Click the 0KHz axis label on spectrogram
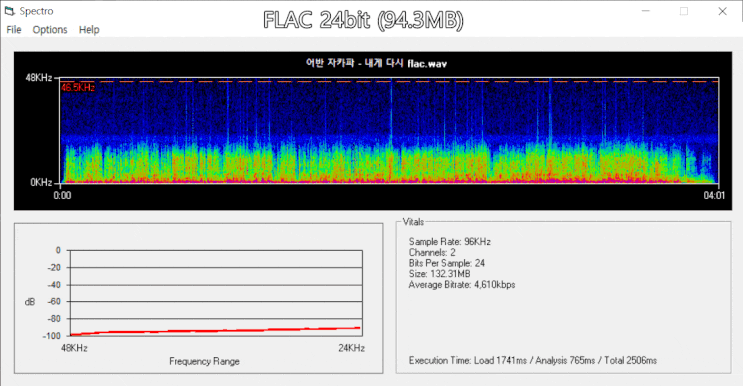 pos(41,182)
